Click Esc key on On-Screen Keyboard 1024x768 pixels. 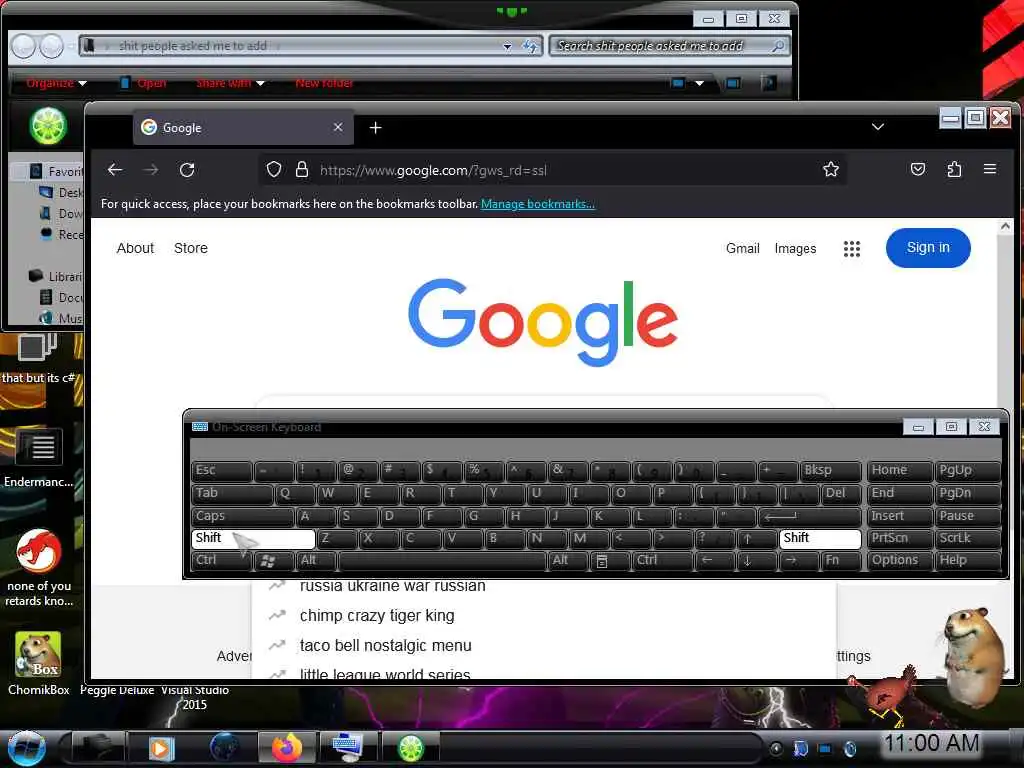(x=221, y=470)
